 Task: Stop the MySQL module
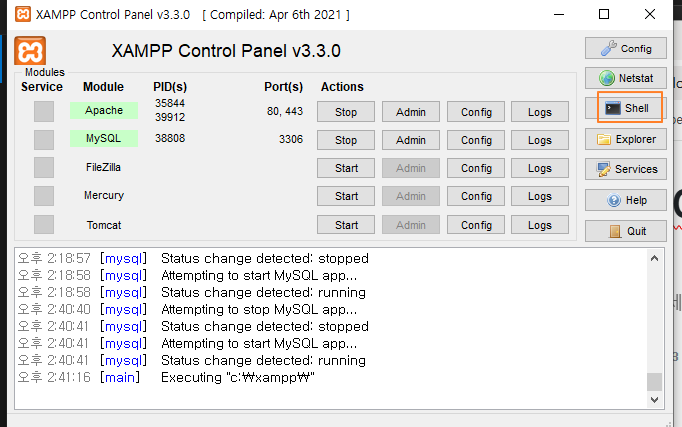tap(346, 140)
